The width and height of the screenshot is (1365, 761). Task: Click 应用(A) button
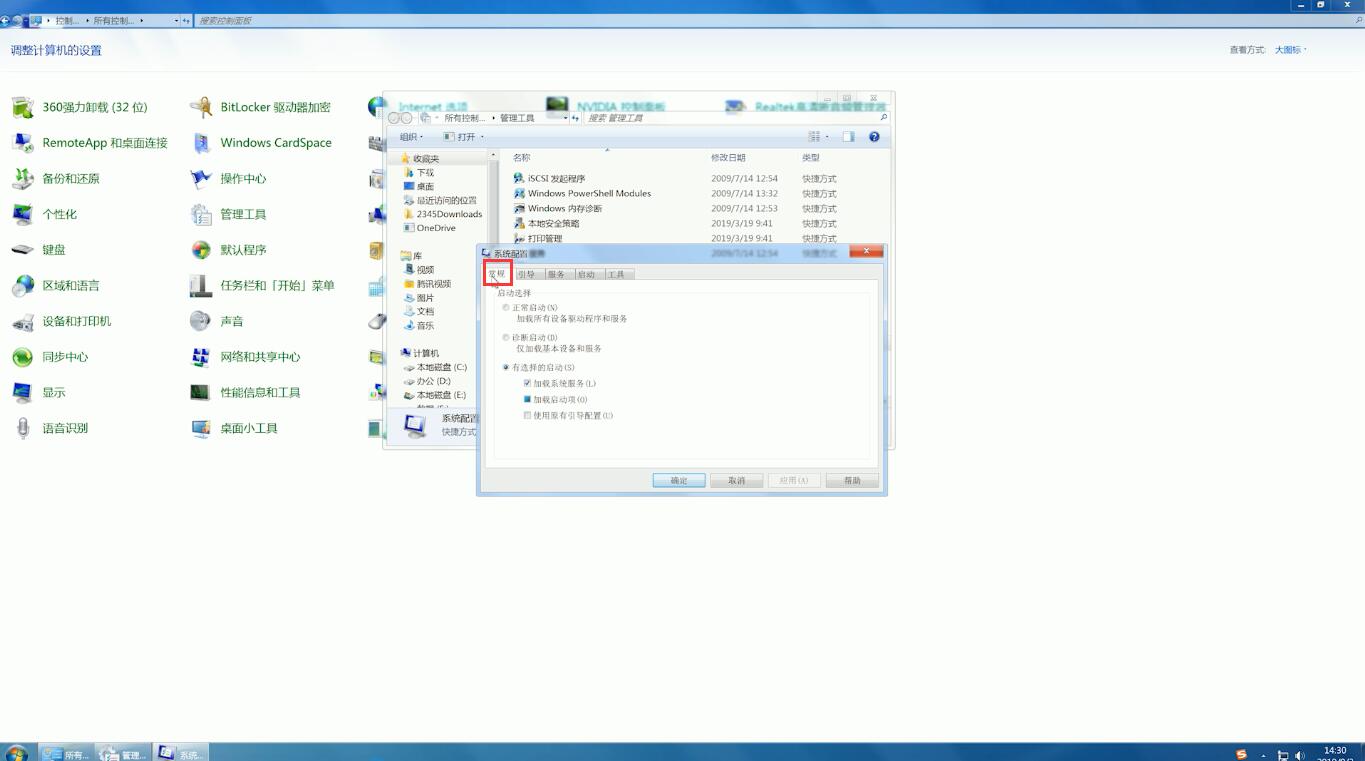[x=794, y=481]
